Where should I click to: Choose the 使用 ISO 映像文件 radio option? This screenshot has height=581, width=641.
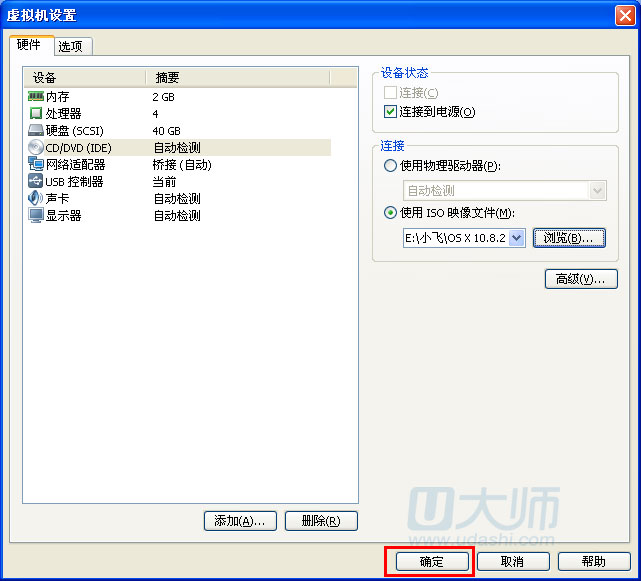(x=390, y=213)
